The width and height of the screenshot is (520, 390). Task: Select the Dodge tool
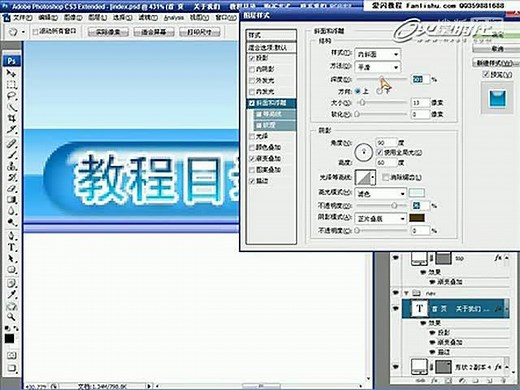[11, 222]
